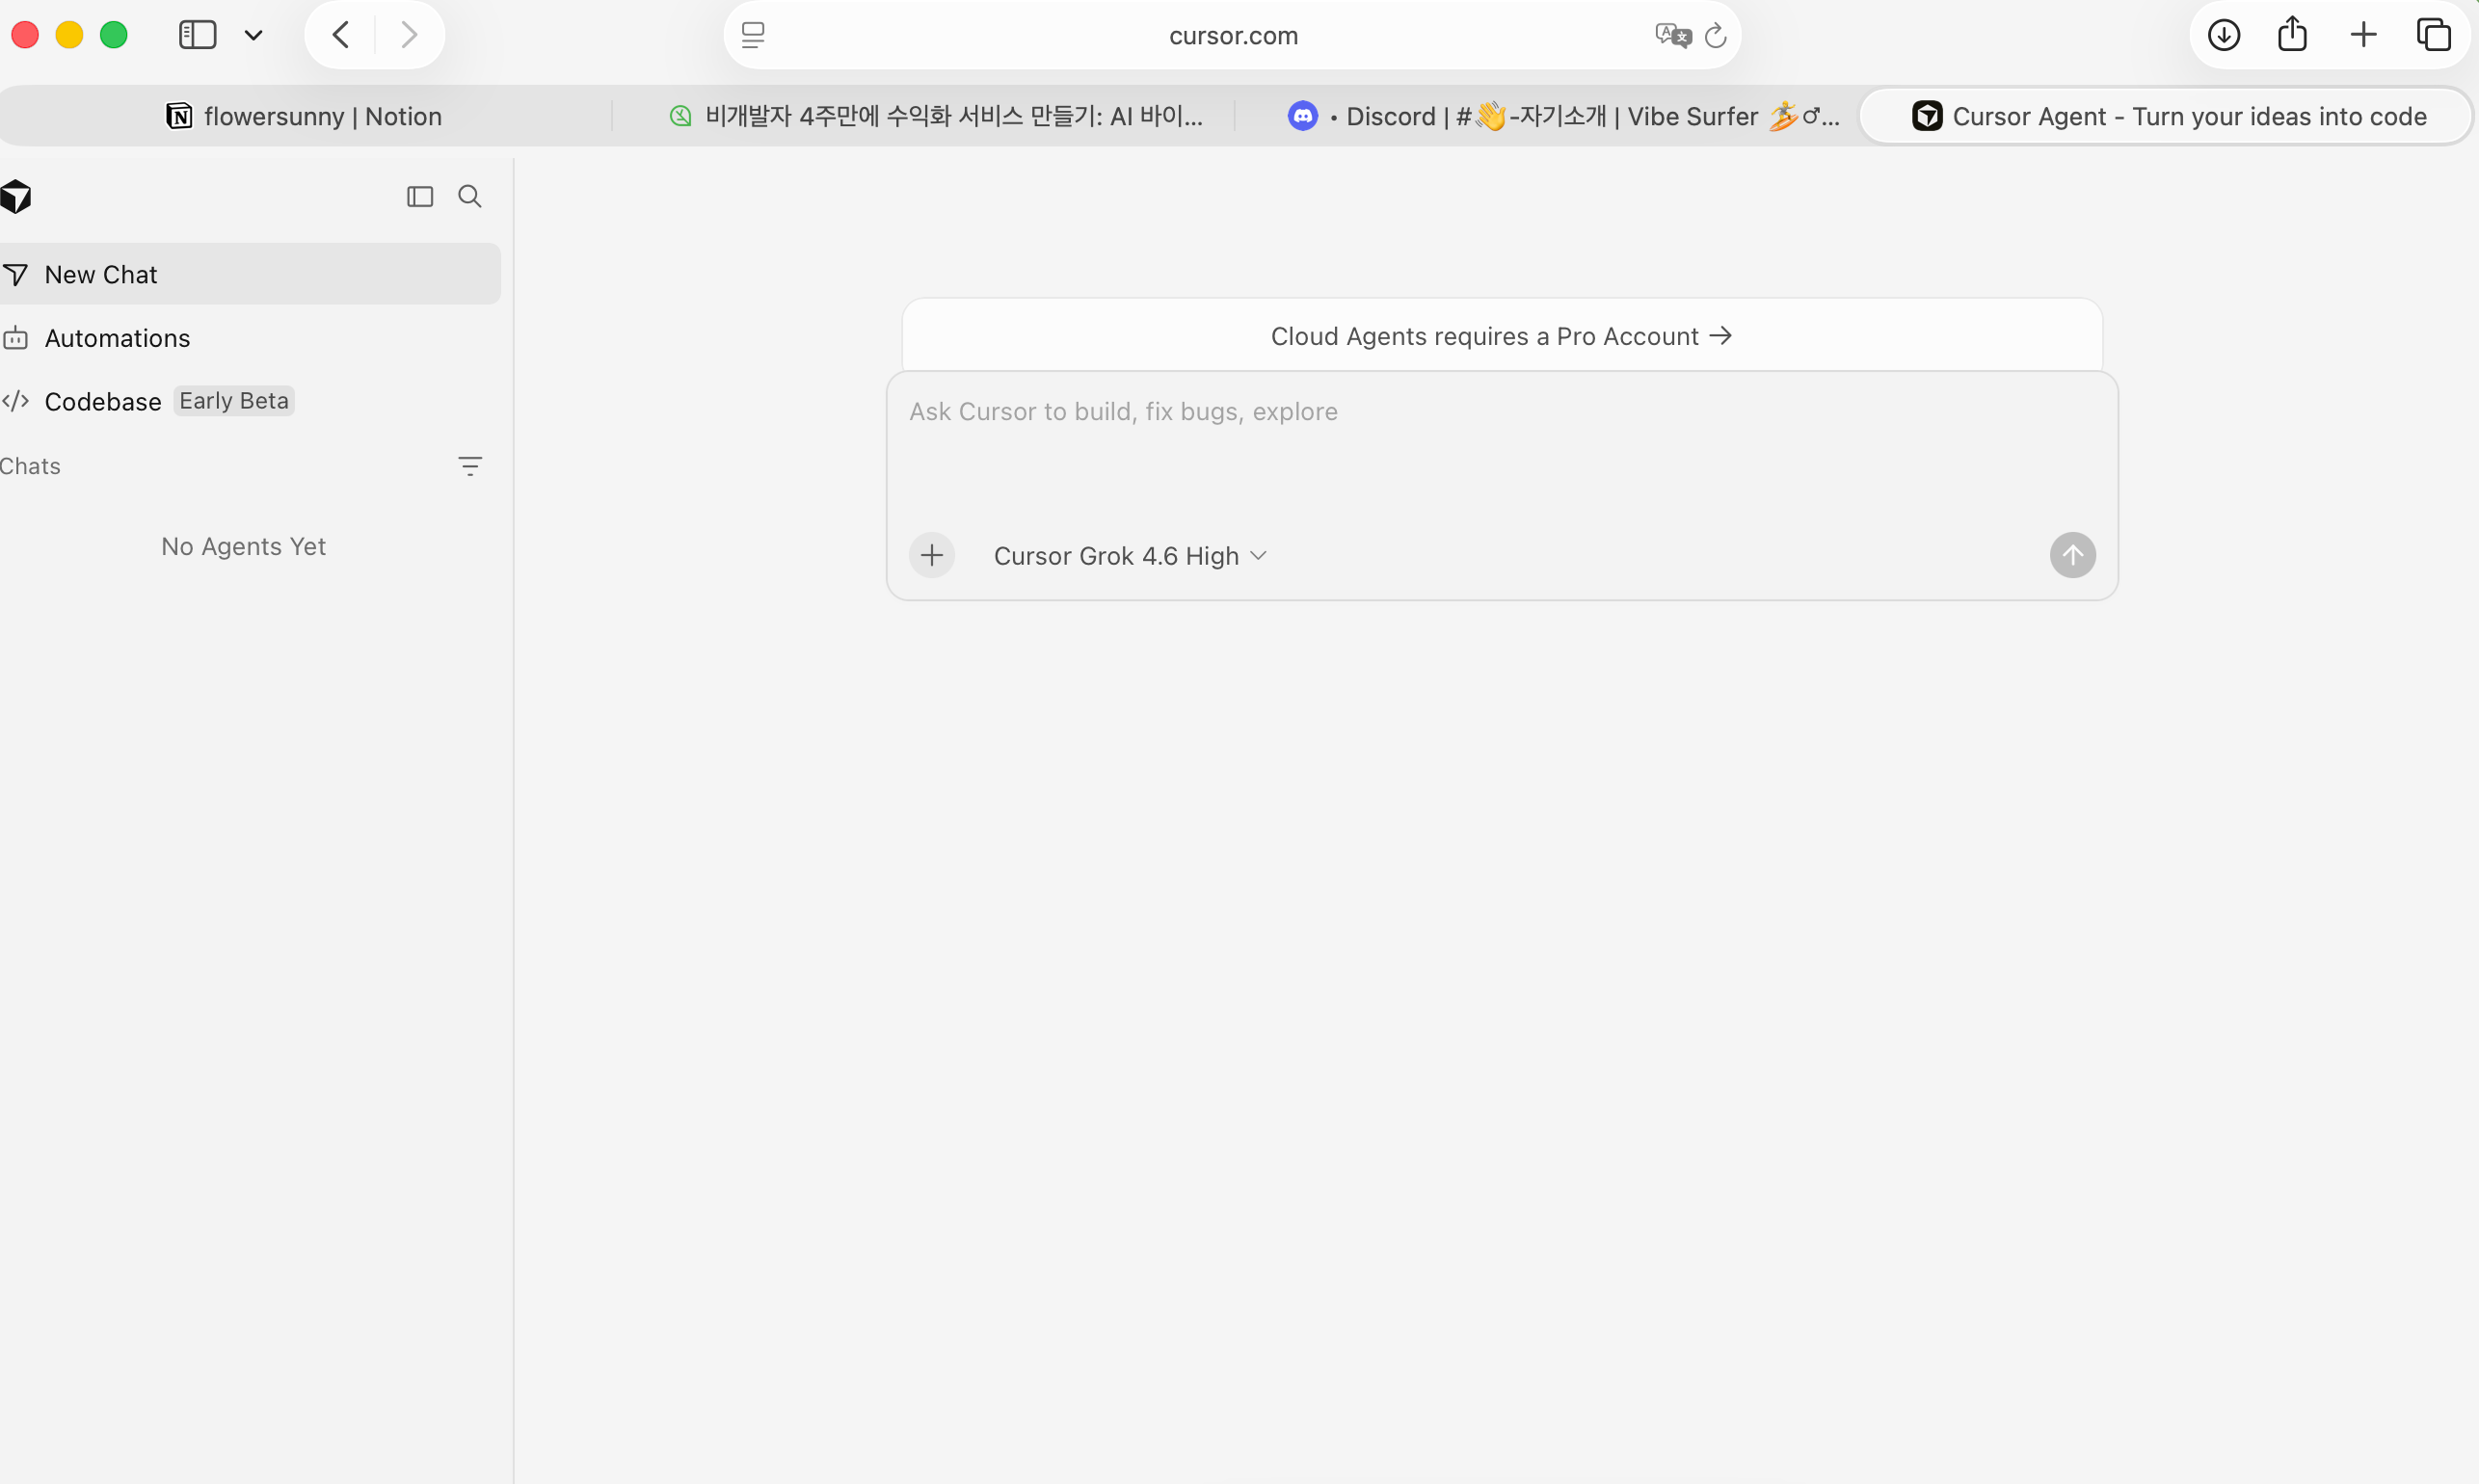Collapse the Cursor sidebar panel icon
This screenshot has width=2479, height=1484.
tap(420, 196)
